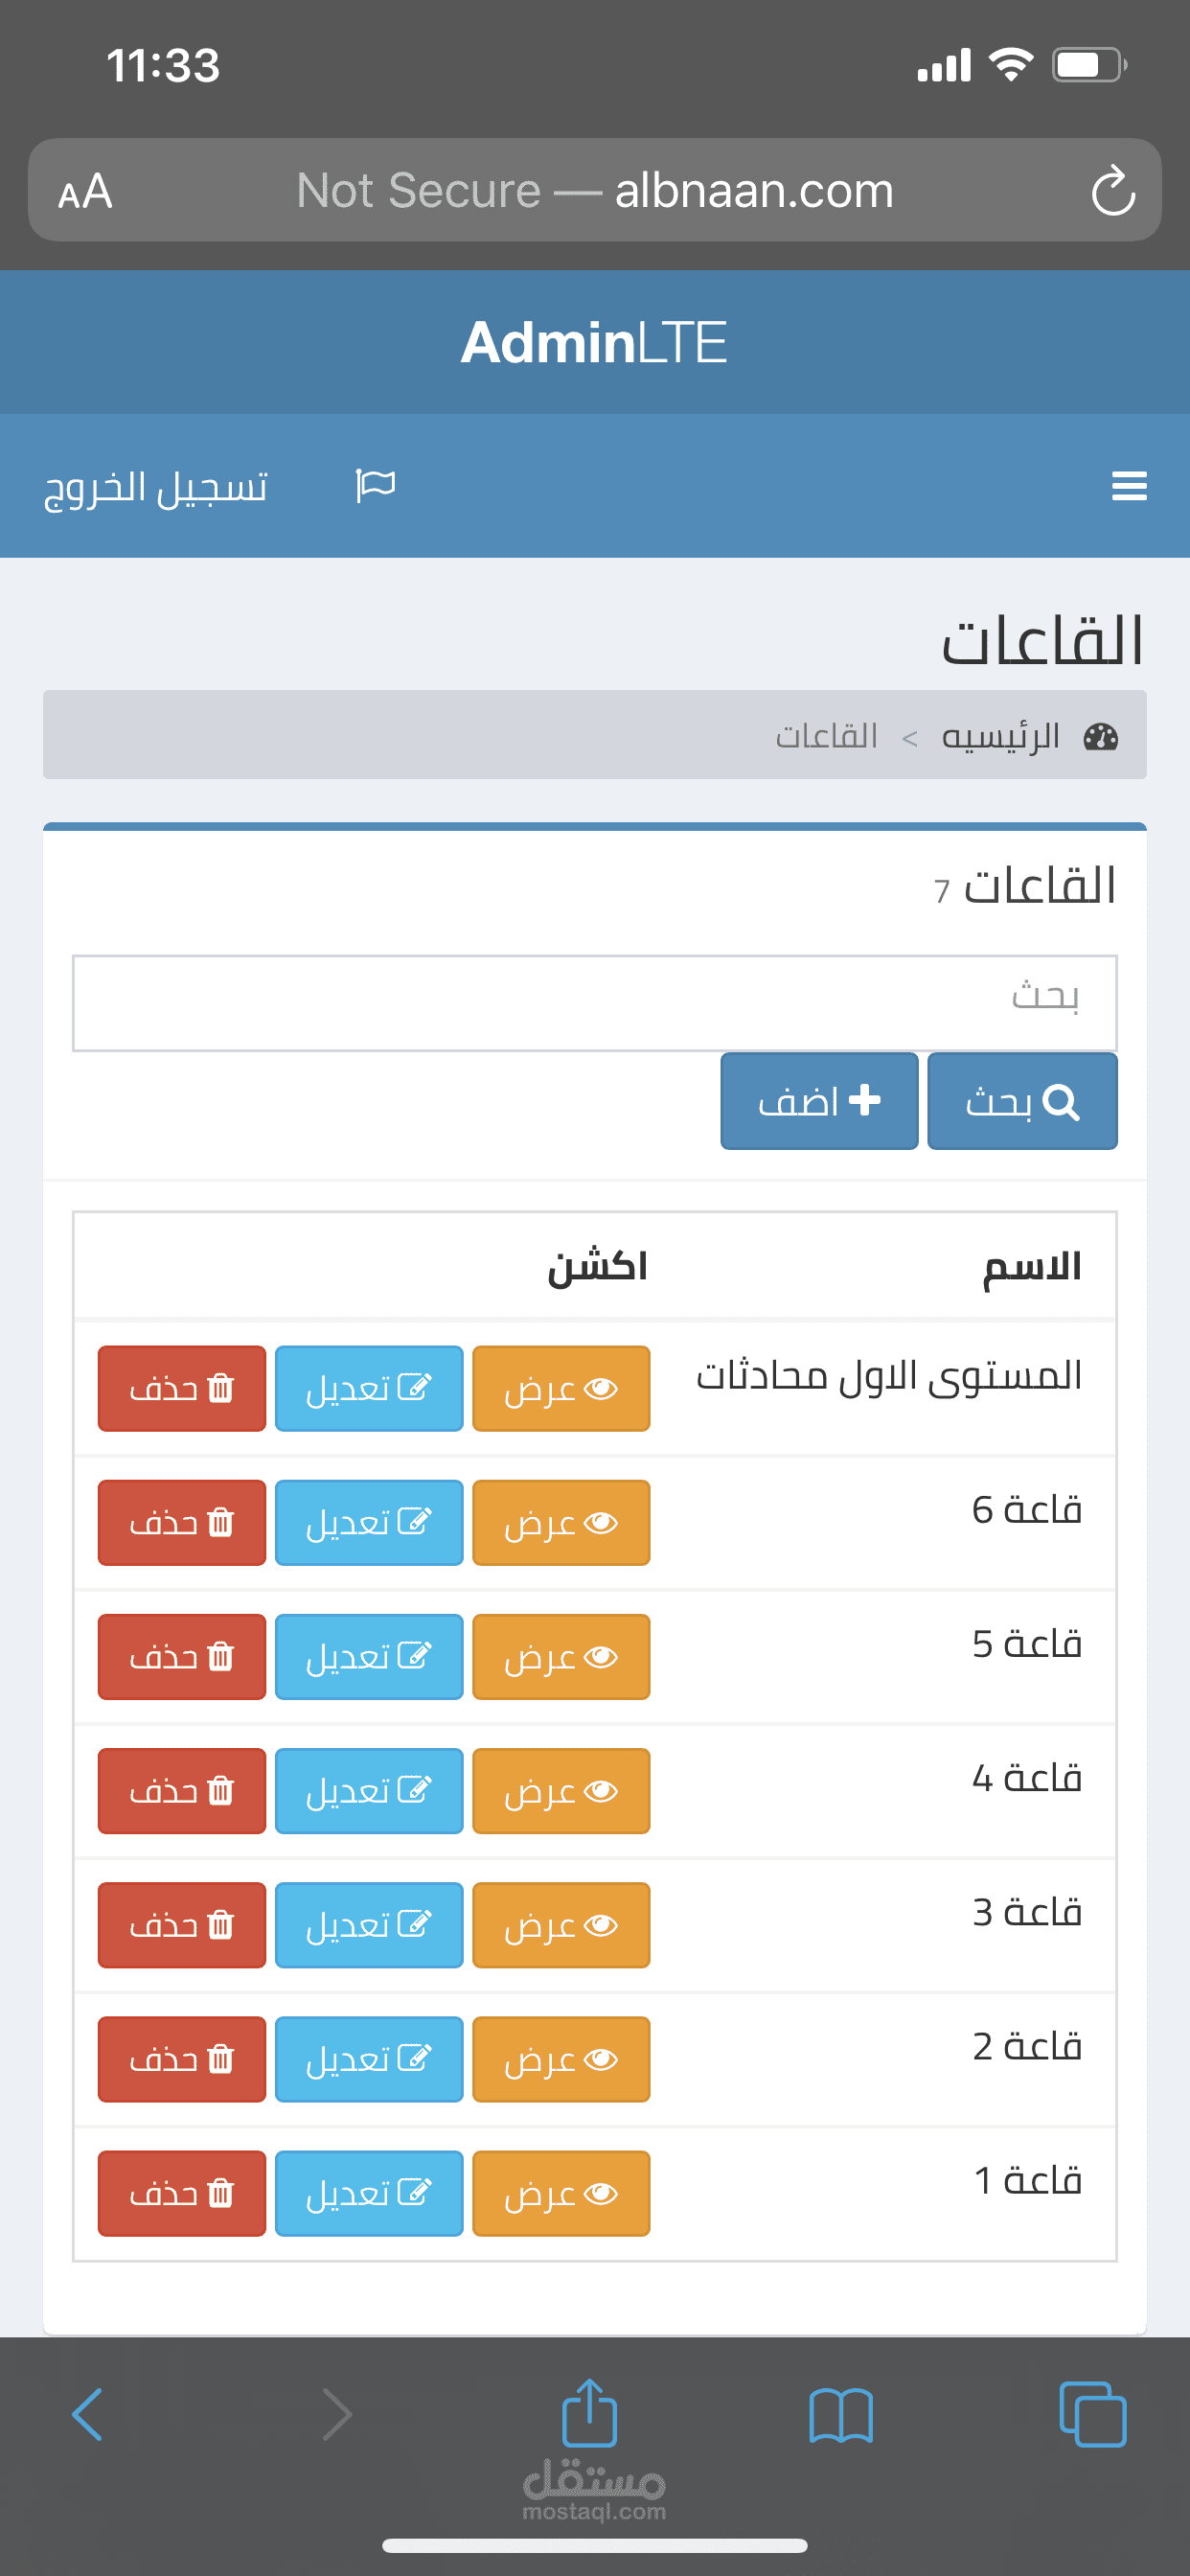Viewport: 1190px width, 2576px height.
Task: Click the flag language icon
Action: [376, 486]
